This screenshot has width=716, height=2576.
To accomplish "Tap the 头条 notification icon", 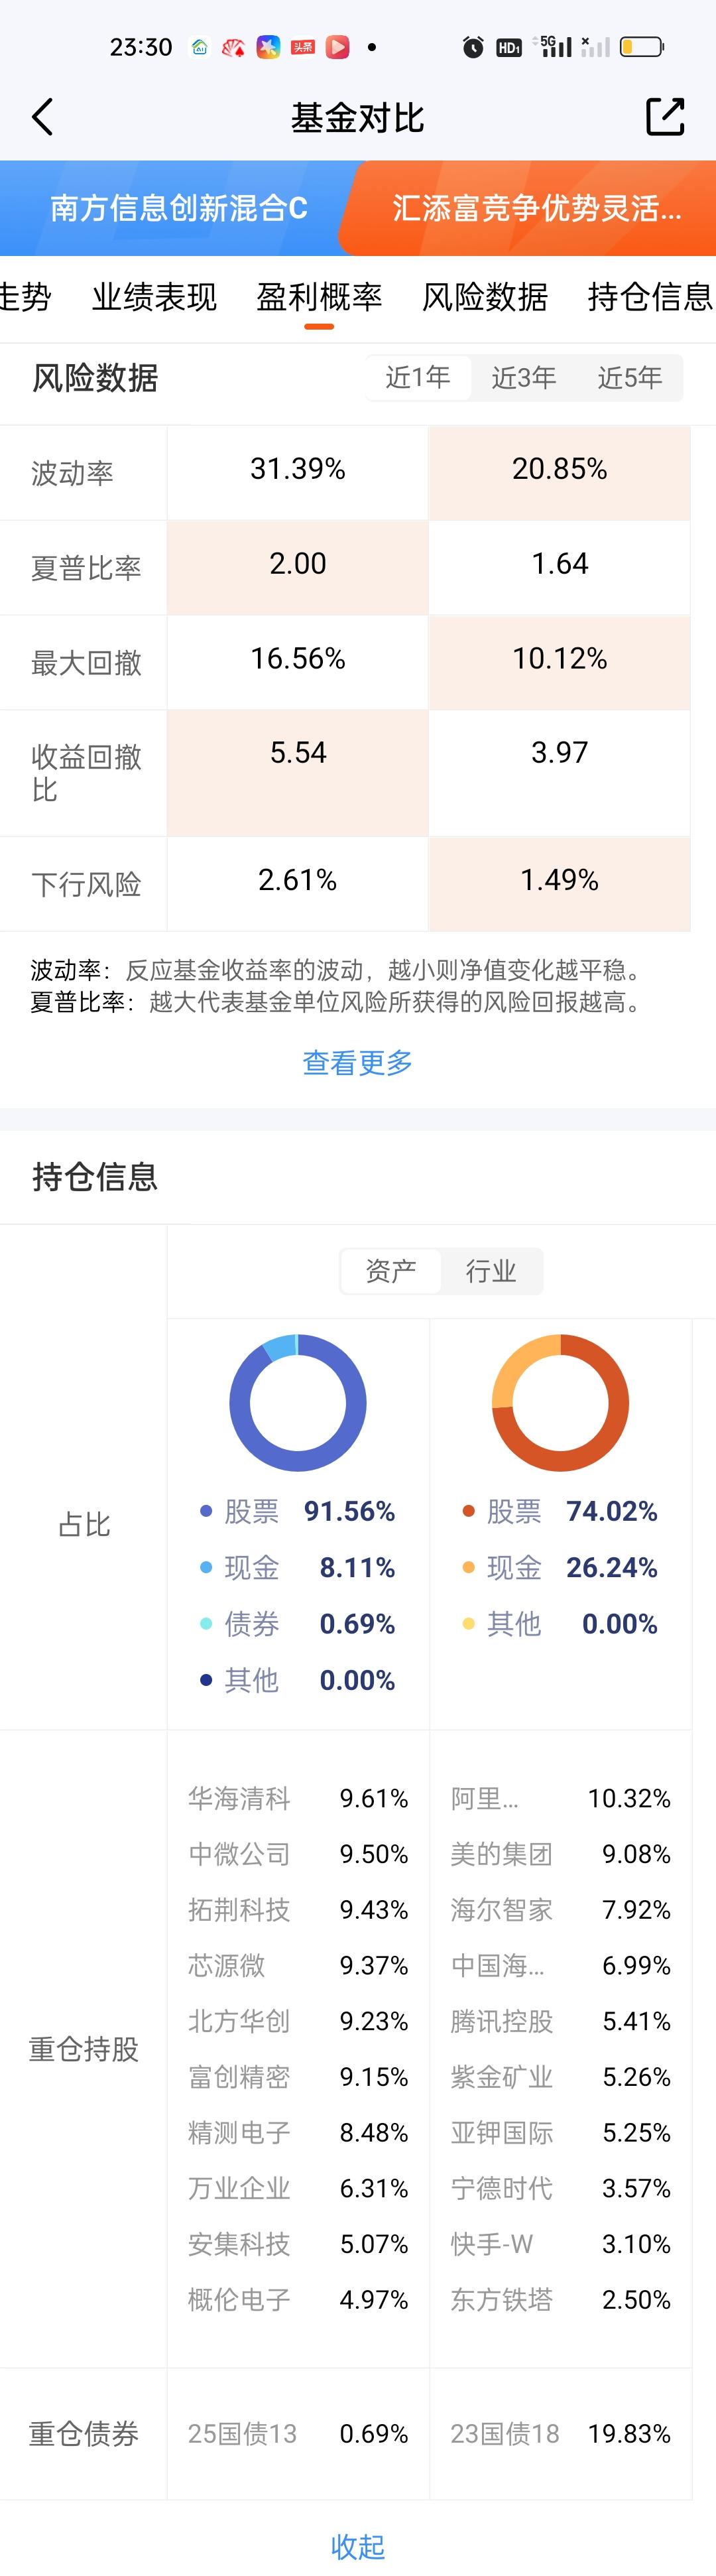I will tap(303, 47).
